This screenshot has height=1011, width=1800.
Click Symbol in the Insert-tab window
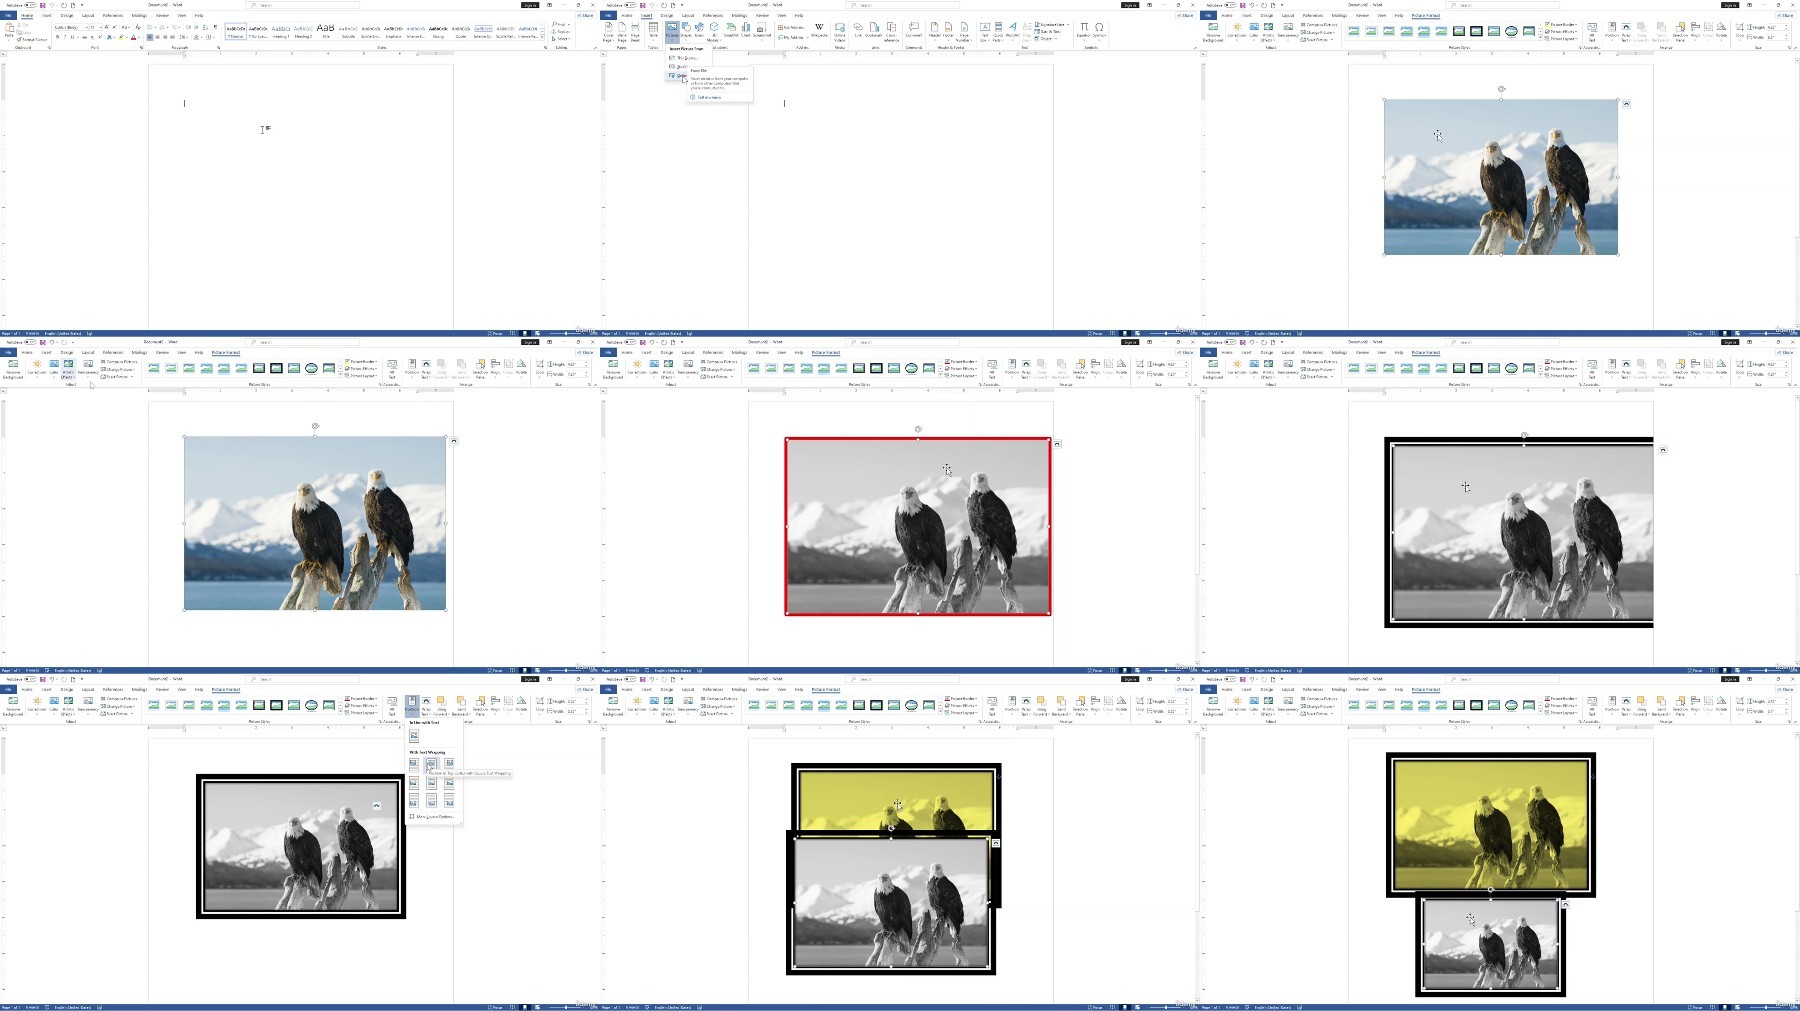(x=1099, y=30)
